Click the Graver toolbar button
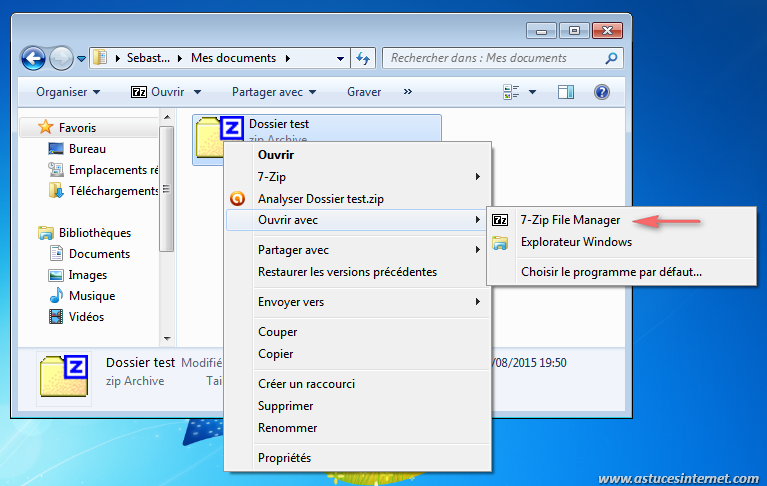This screenshot has width=767, height=486. click(364, 92)
